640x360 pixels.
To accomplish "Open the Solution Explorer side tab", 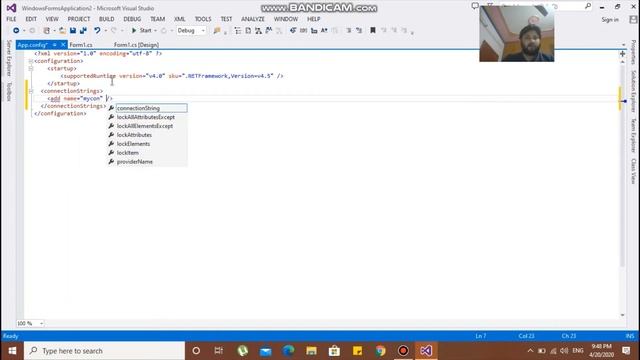I will coord(633,91).
